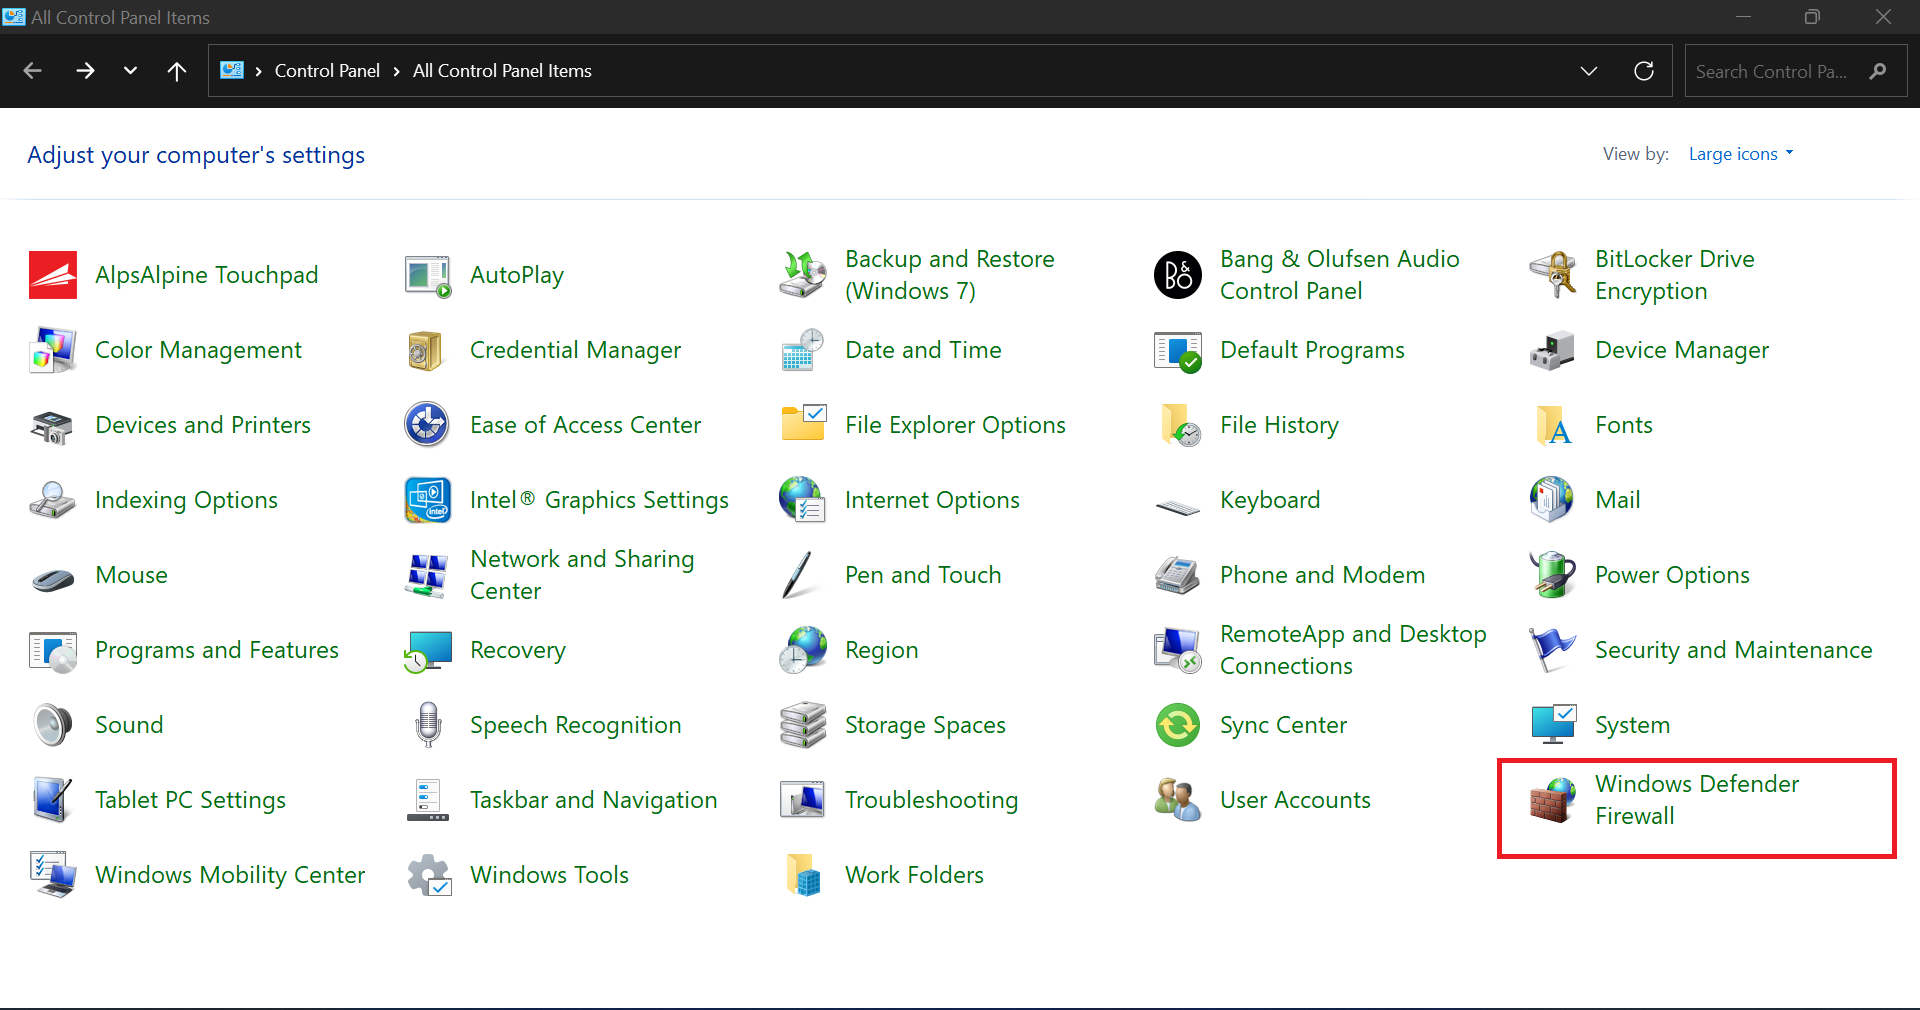1920x1010 pixels.
Task: Click the search magnifier icon
Action: click(1878, 71)
